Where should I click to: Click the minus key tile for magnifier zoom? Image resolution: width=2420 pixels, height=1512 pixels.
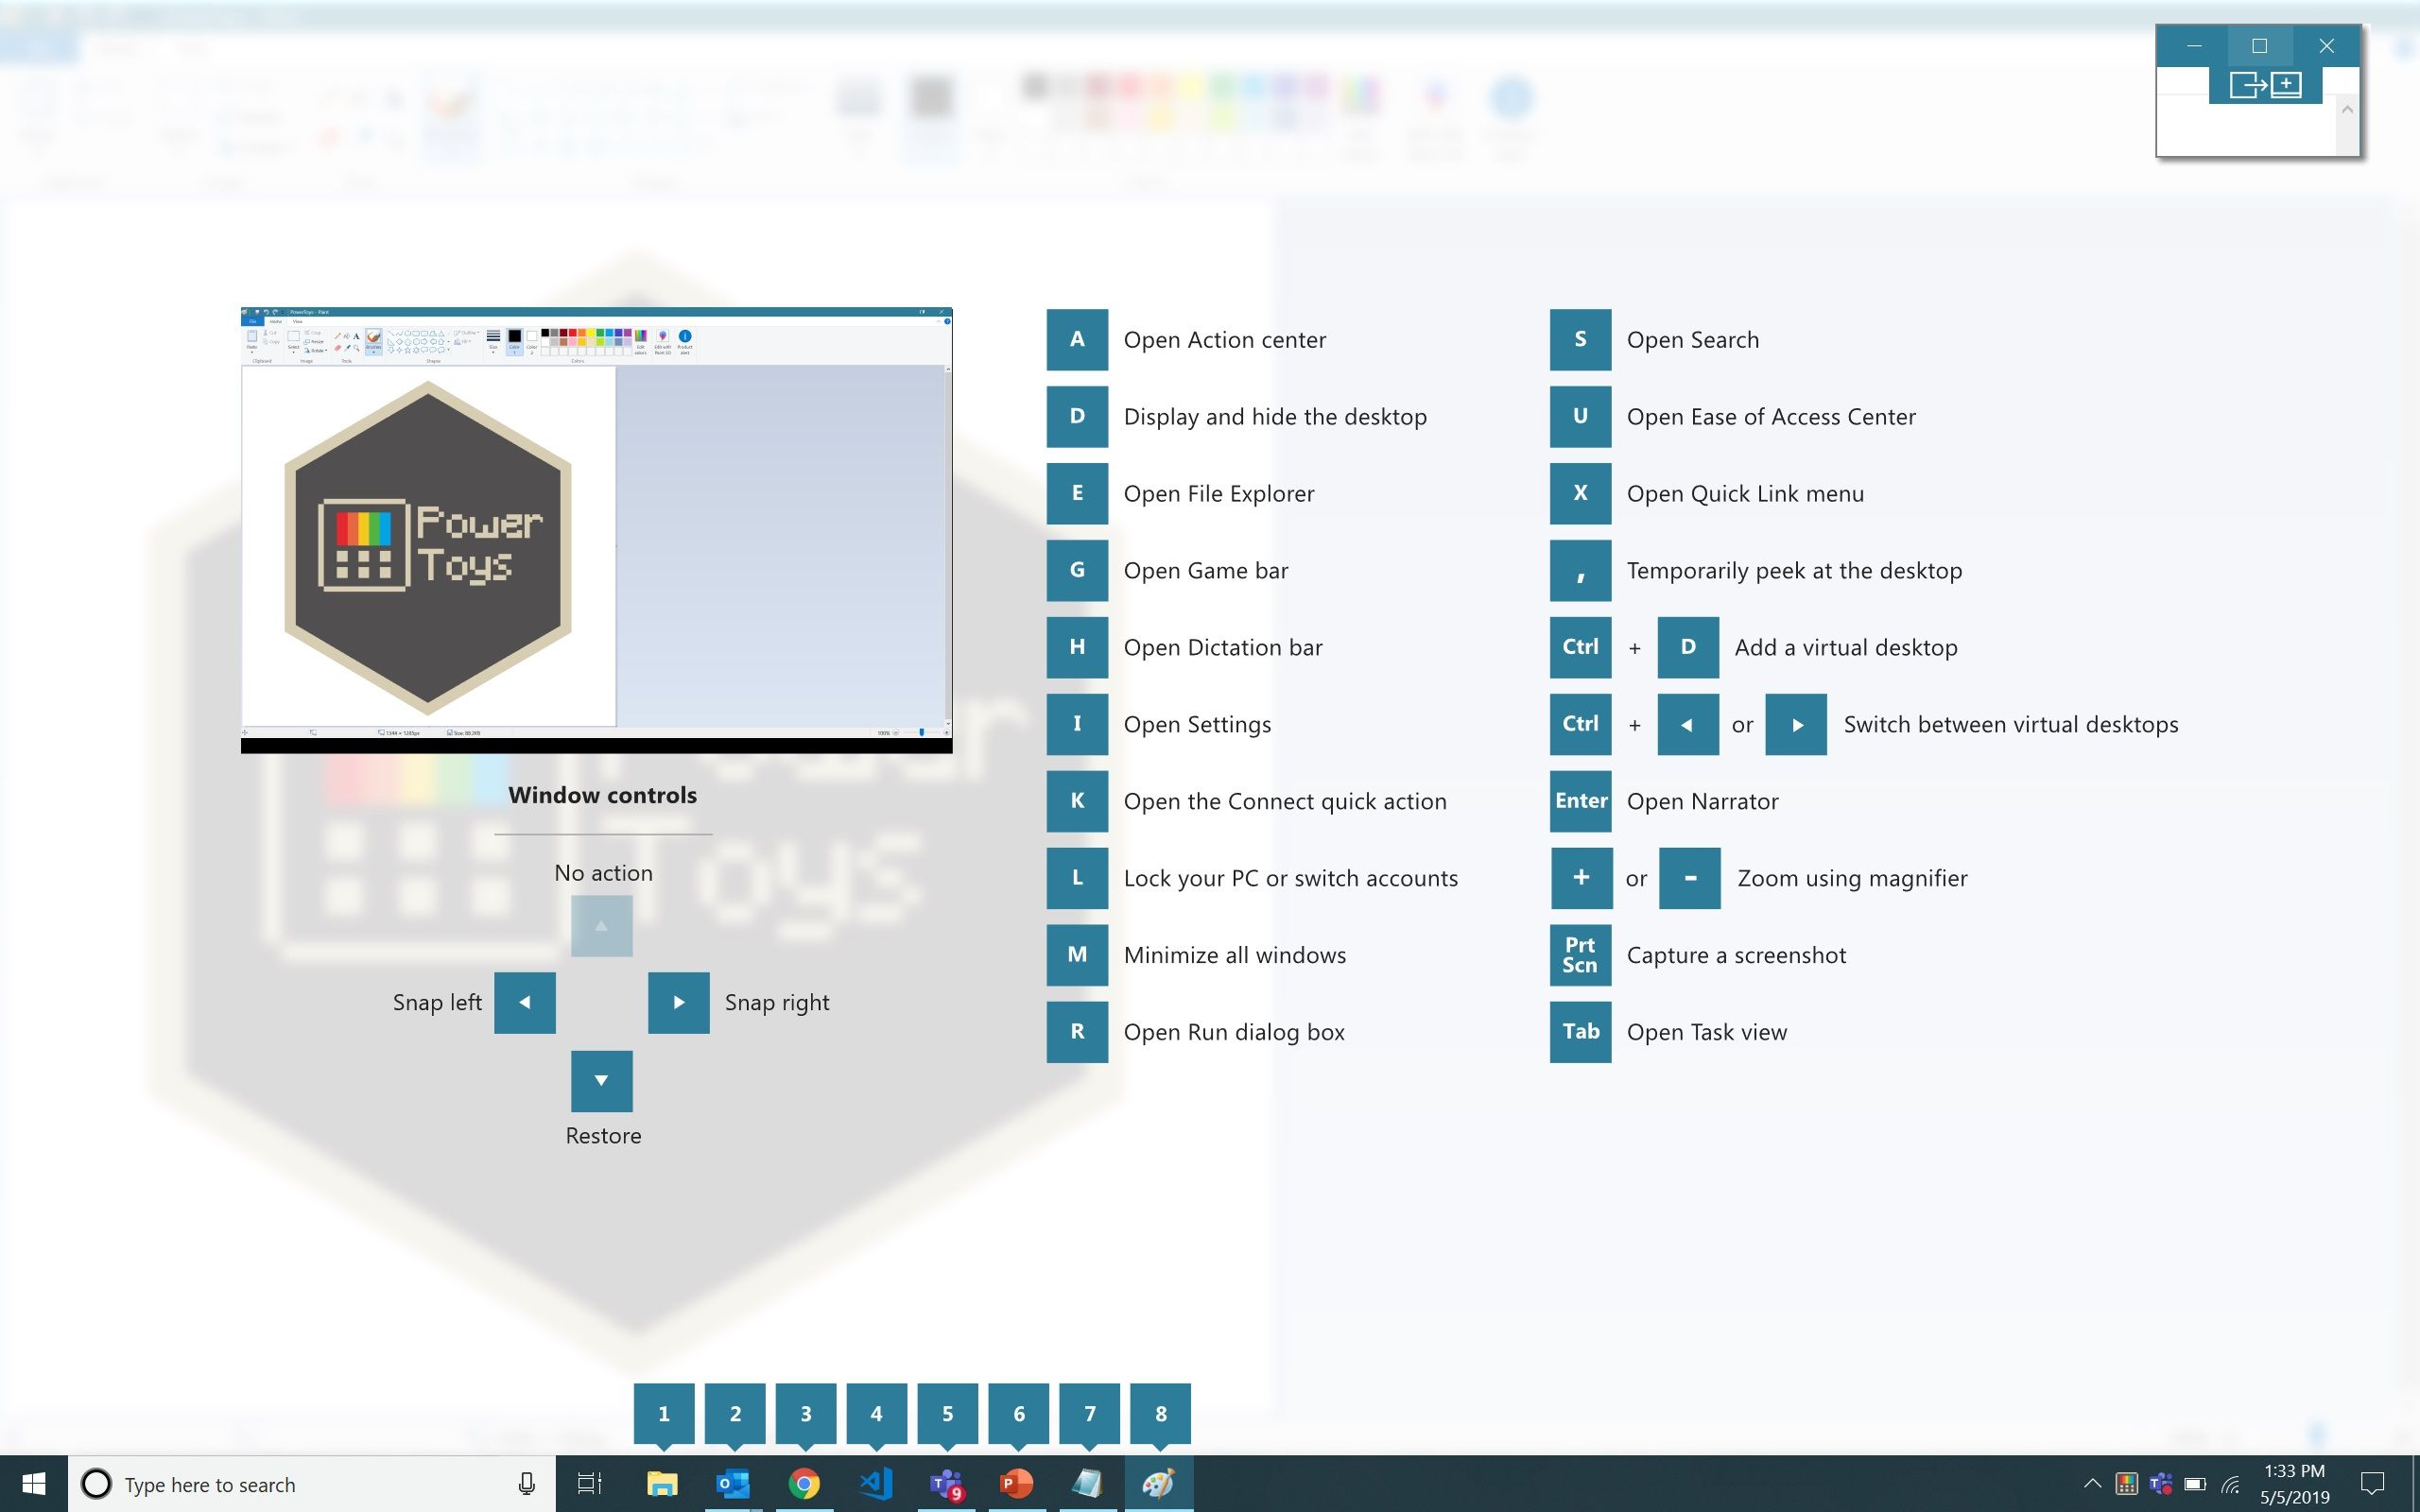[1689, 878]
